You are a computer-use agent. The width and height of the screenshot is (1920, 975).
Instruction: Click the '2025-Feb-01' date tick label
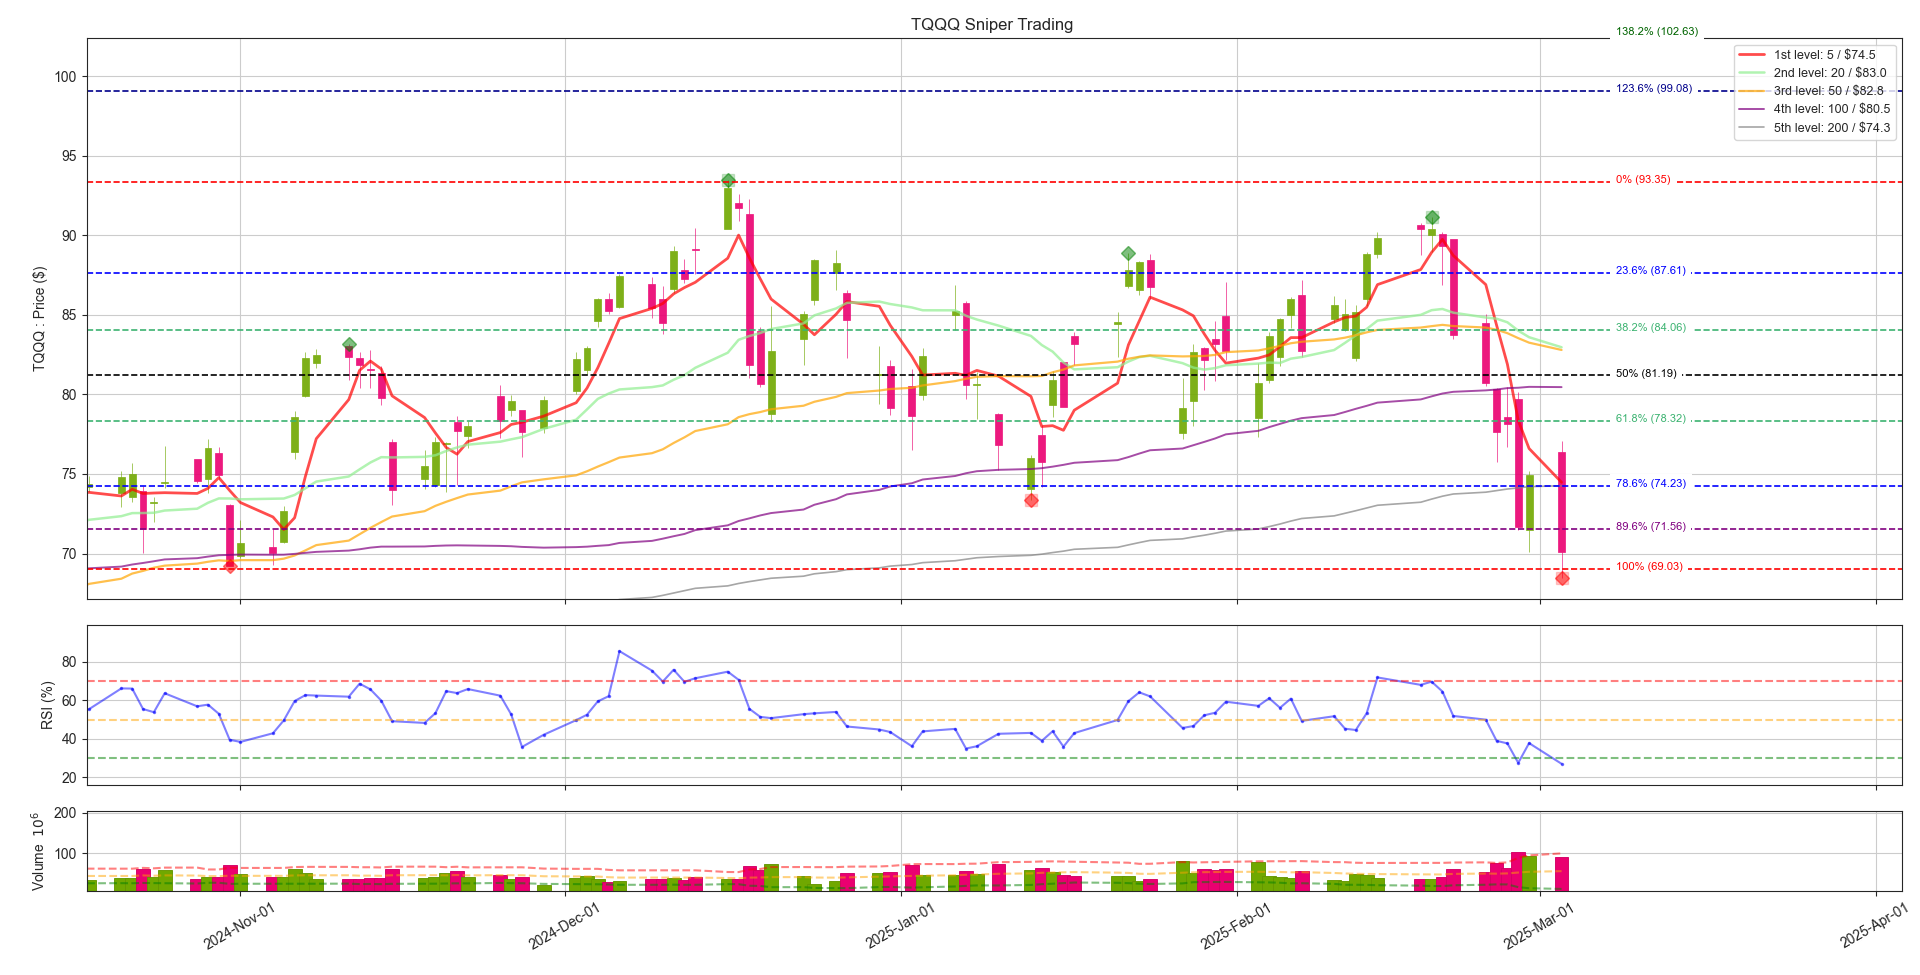1237,925
